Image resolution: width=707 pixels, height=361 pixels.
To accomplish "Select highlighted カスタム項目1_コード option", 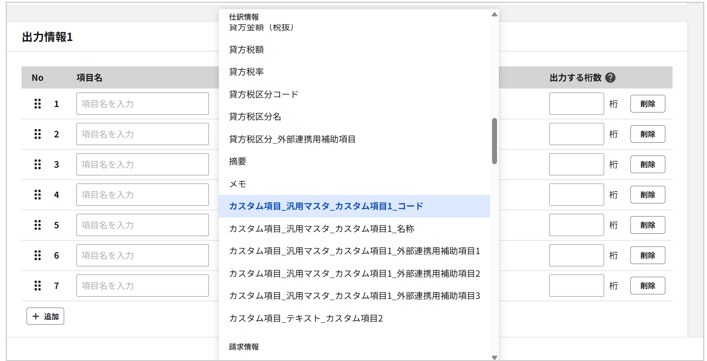I will point(354,206).
